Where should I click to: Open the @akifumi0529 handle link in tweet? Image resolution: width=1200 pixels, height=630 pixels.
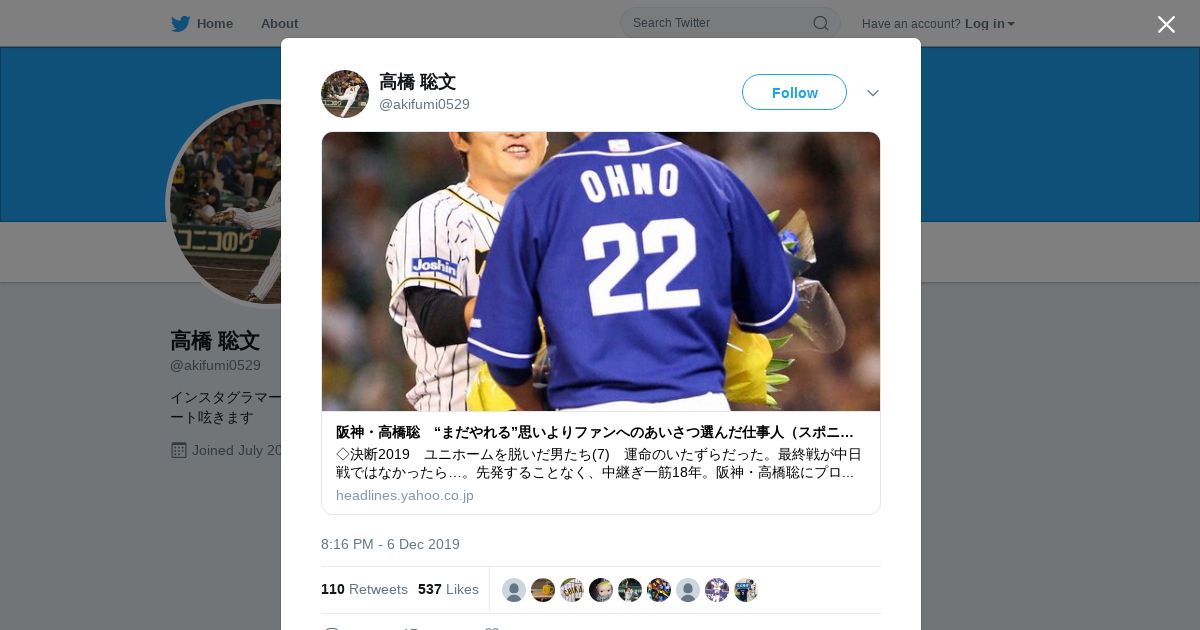[x=424, y=104]
